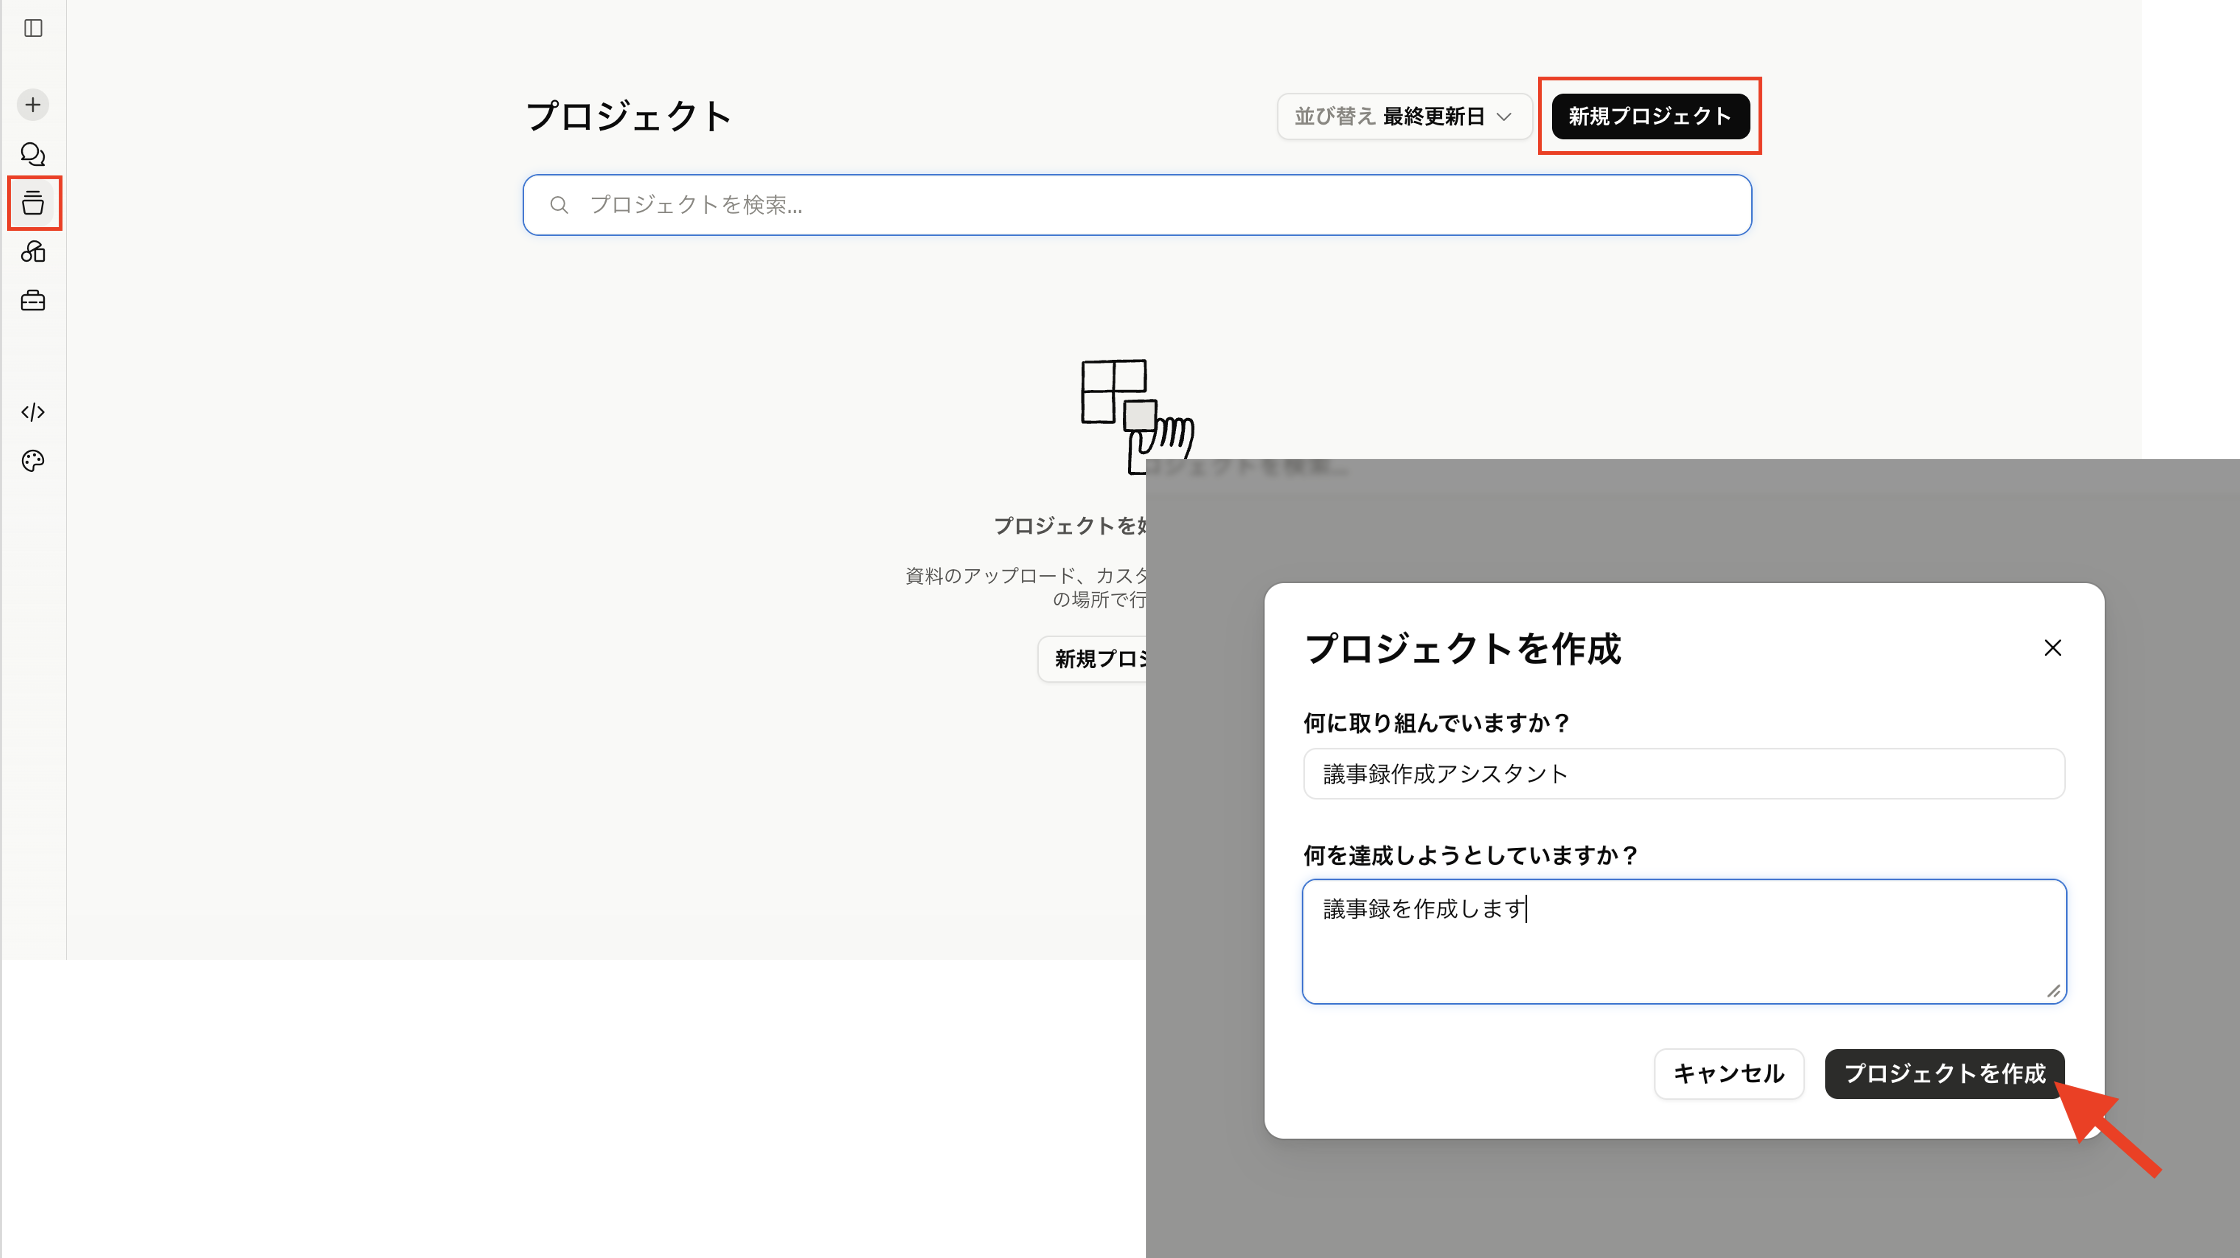Grab the textarea resize handle corner
The height and width of the screenshot is (1258, 2240).
tap(2054, 991)
